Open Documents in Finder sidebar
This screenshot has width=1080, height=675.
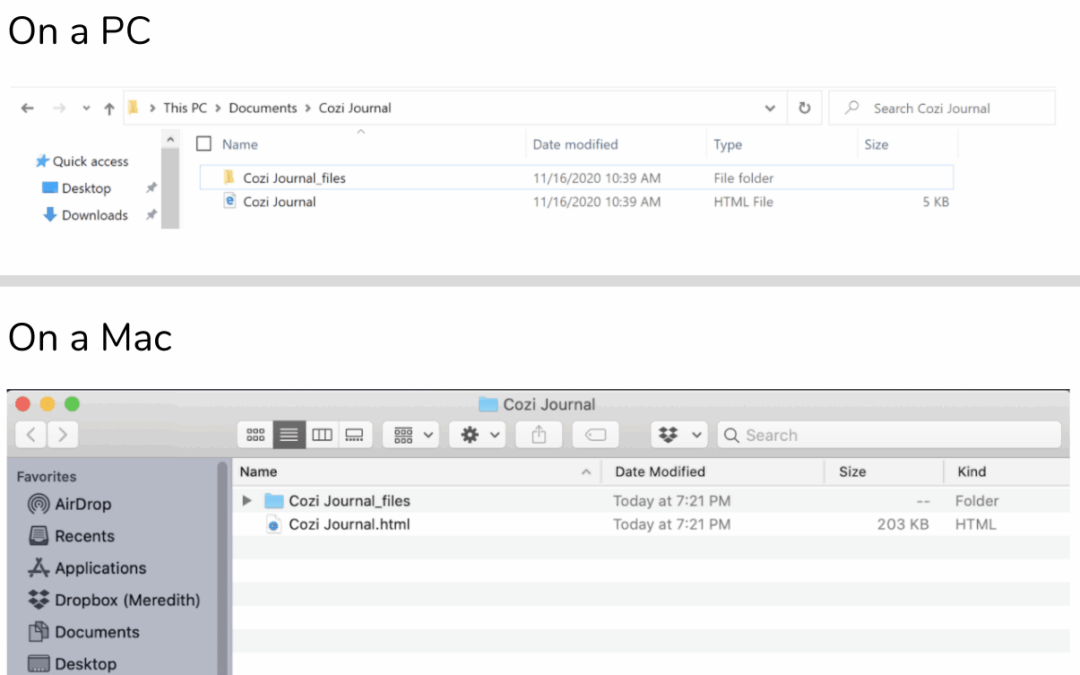click(x=84, y=632)
